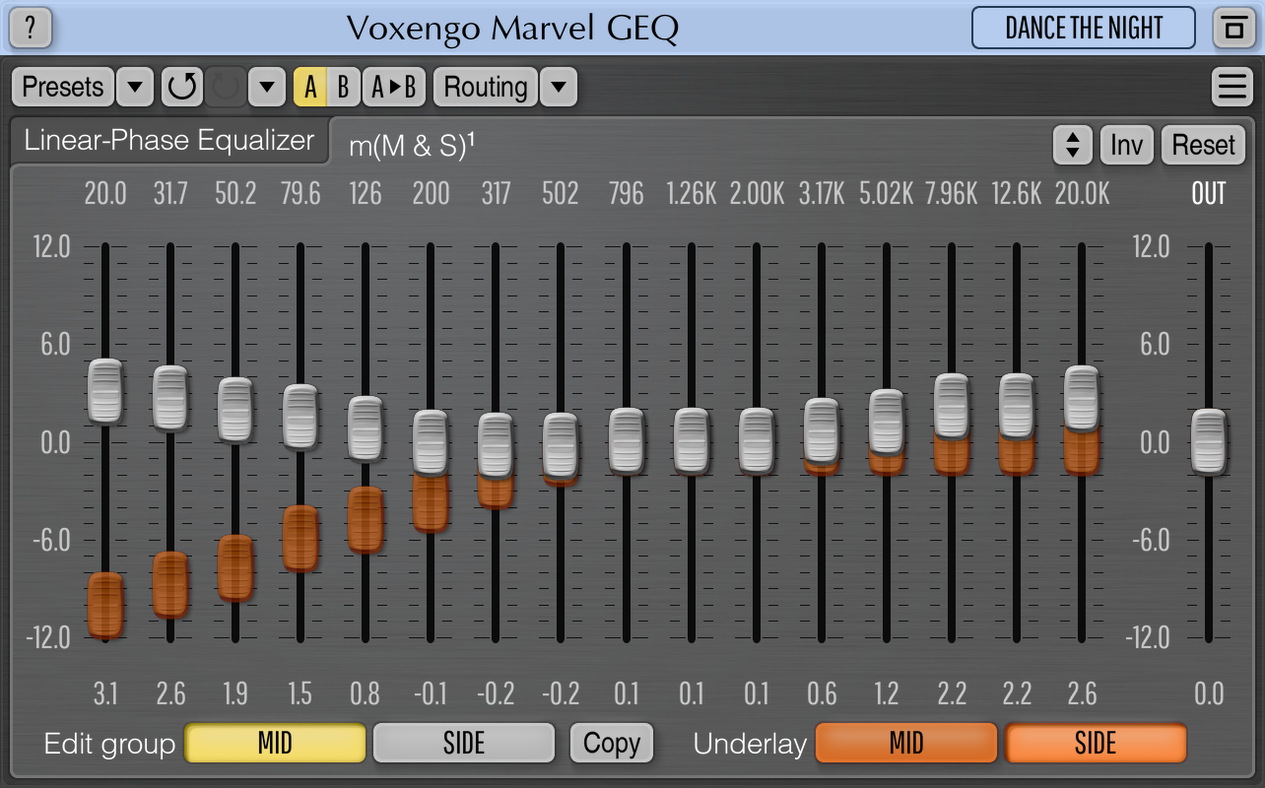The width and height of the screenshot is (1265, 788).
Task: Expand the Routing dropdown arrow
Action: pos(559,87)
